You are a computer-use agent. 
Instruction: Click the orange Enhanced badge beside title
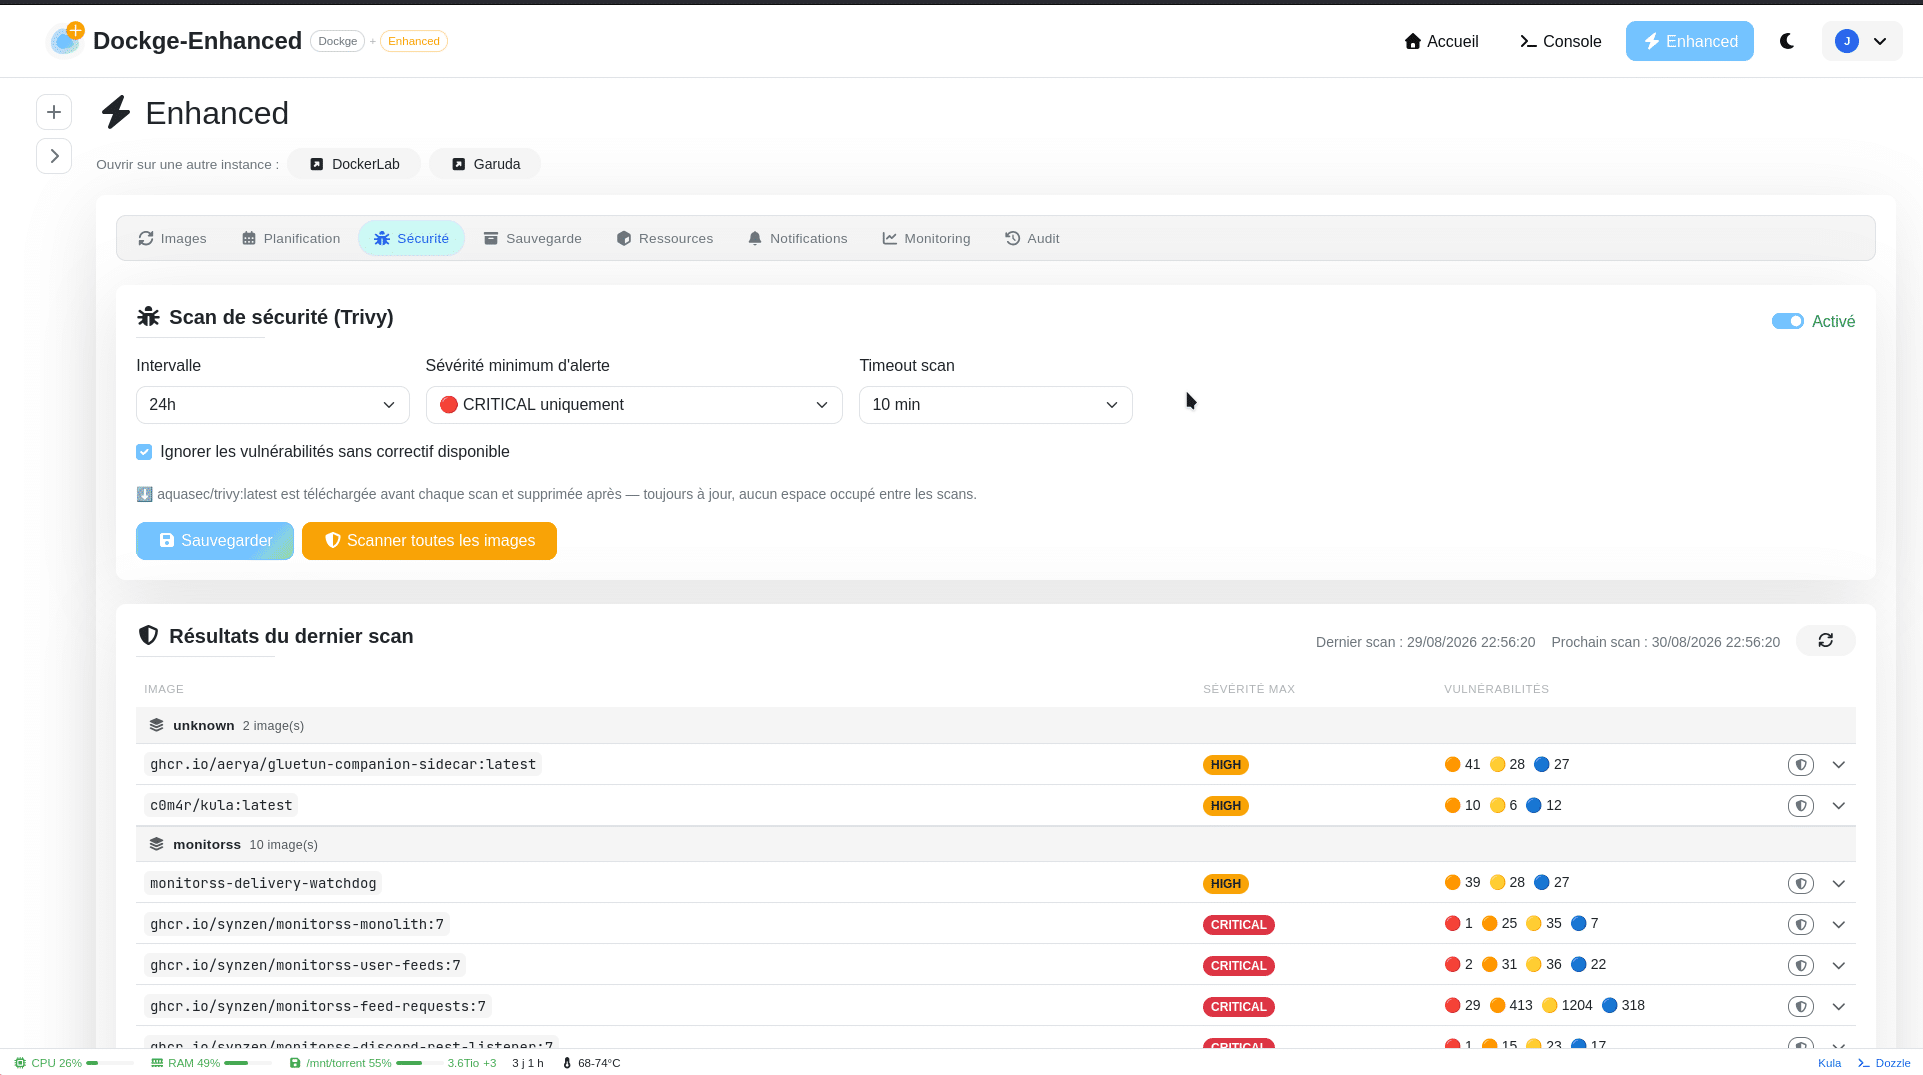[x=413, y=41]
